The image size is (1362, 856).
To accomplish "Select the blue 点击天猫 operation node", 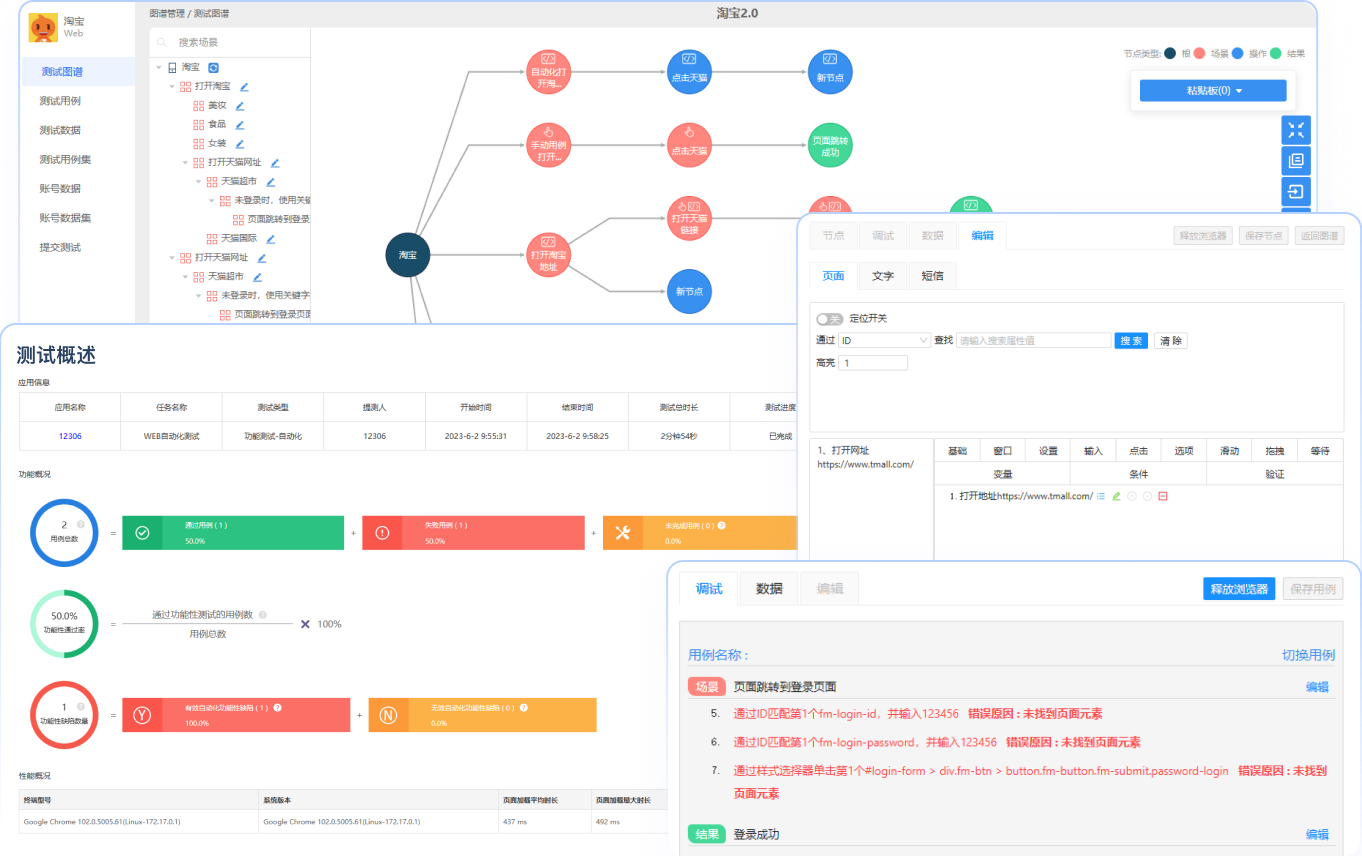I will click(x=689, y=72).
